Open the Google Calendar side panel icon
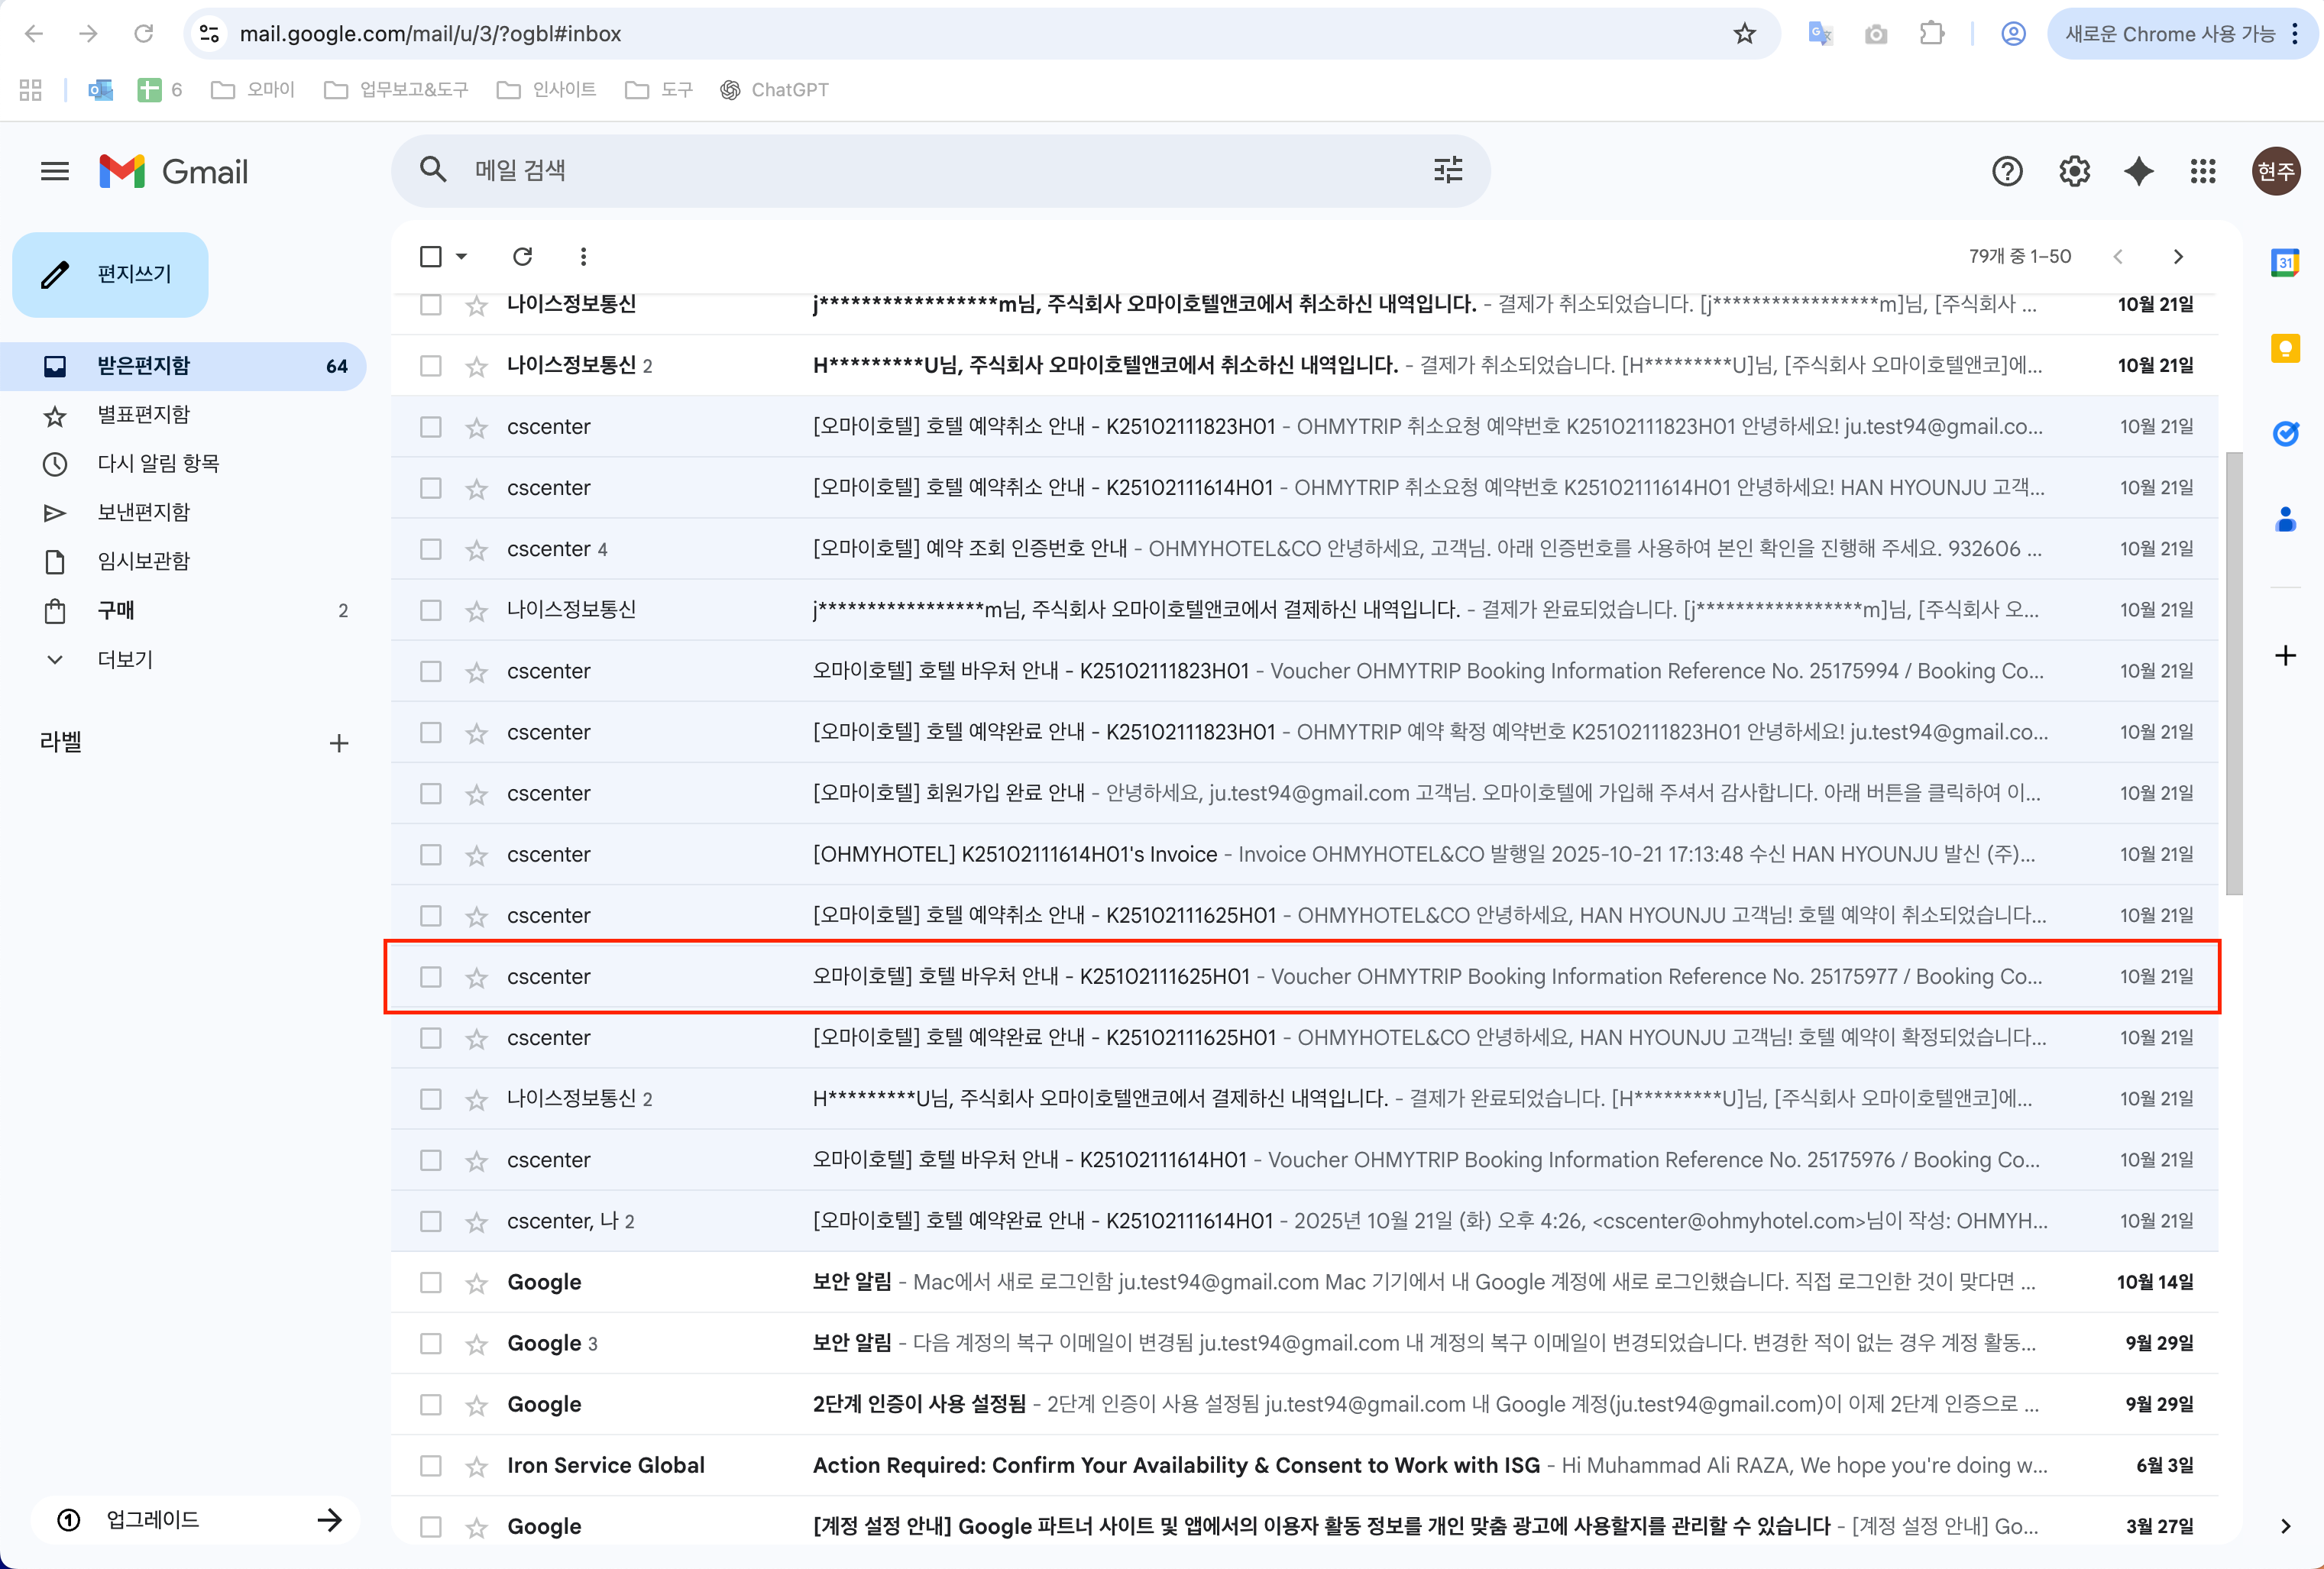This screenshot has width=2324, height=1569. tap(2285, 263)
